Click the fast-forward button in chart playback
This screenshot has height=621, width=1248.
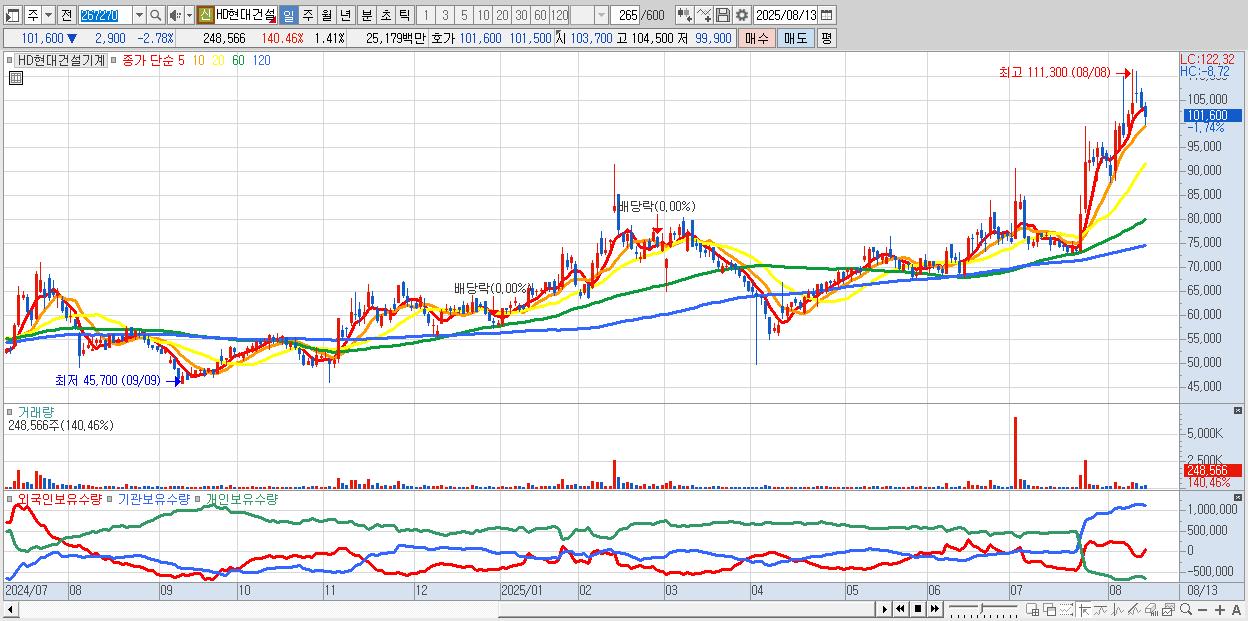click(x=934, y=609)
